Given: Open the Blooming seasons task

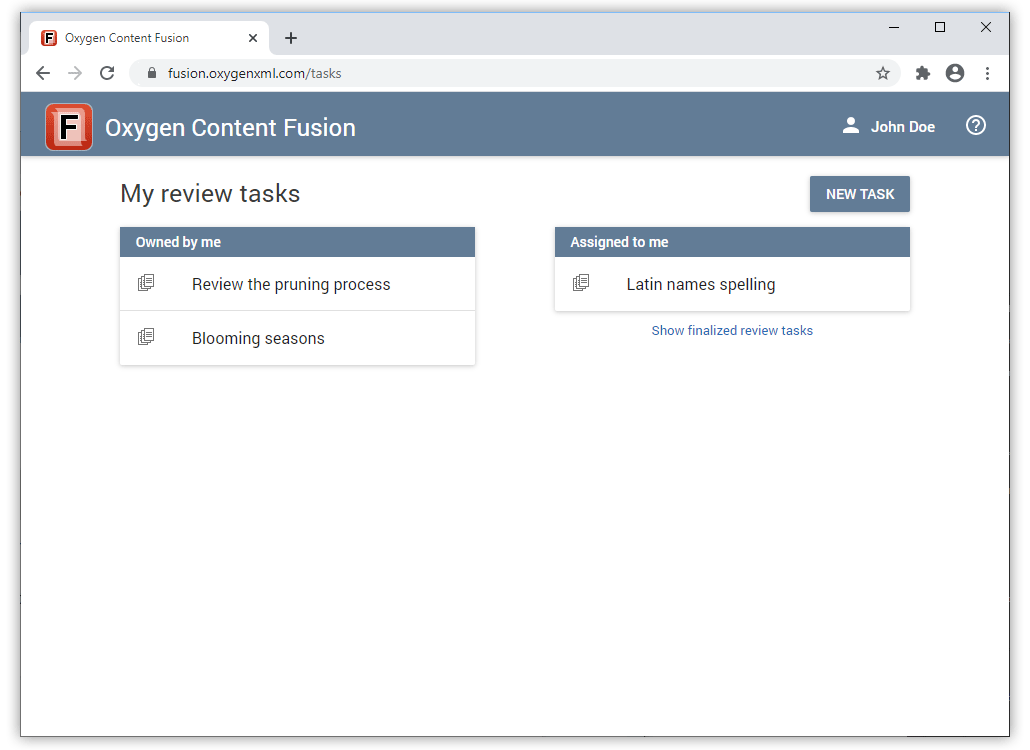Looking at the screenshot, I should tap(297, 338).
